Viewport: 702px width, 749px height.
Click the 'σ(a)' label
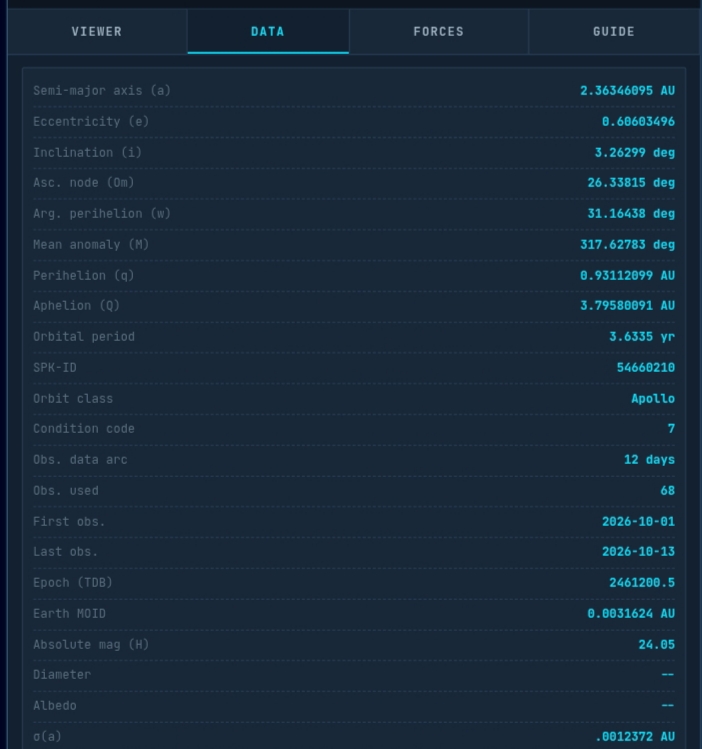tap(47, 737)
